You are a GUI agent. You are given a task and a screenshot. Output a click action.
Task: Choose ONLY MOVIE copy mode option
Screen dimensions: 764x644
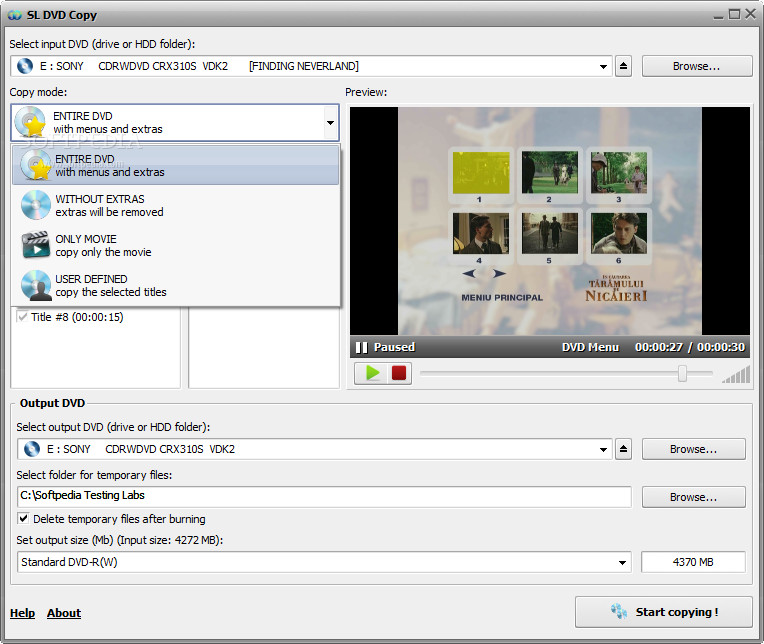click(175, 245)
